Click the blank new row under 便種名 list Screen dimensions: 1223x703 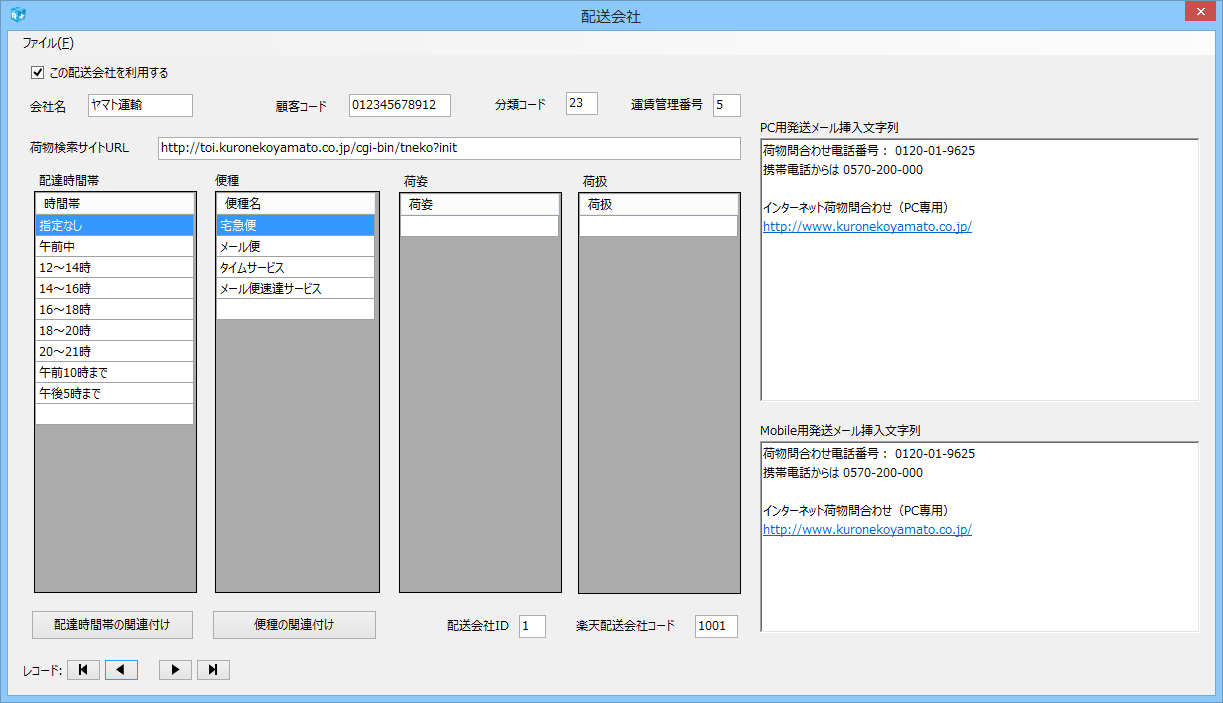coord(295,309)
